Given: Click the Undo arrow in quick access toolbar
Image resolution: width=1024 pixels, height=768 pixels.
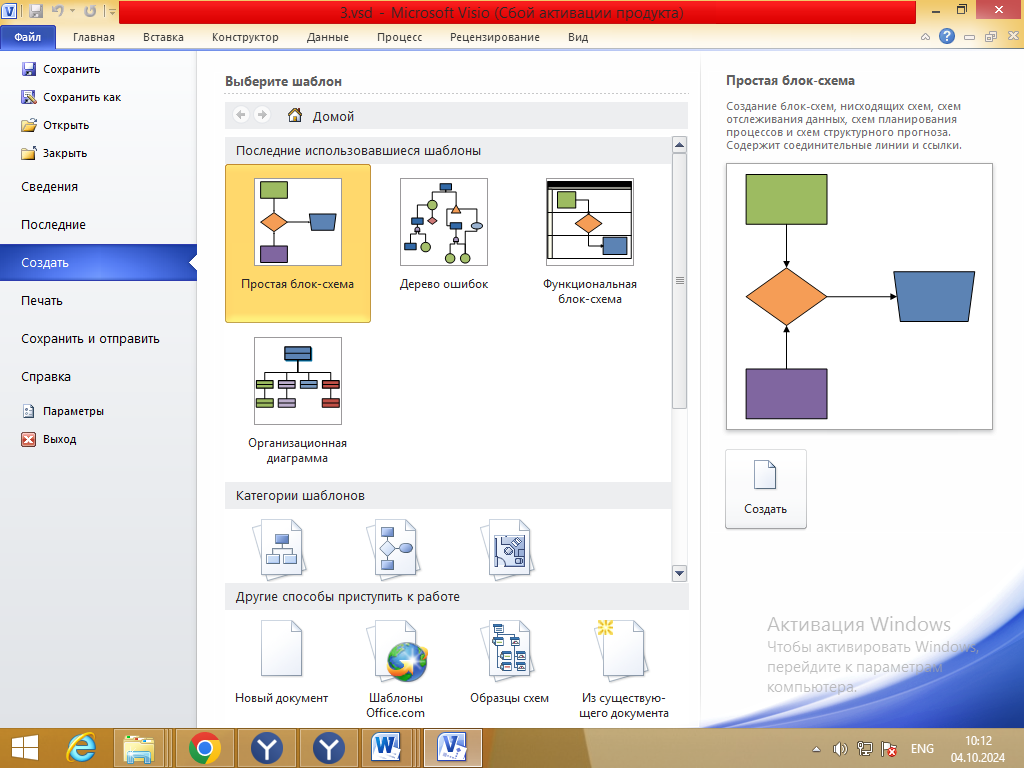Looking at the screenshot, I should [57, 11].
